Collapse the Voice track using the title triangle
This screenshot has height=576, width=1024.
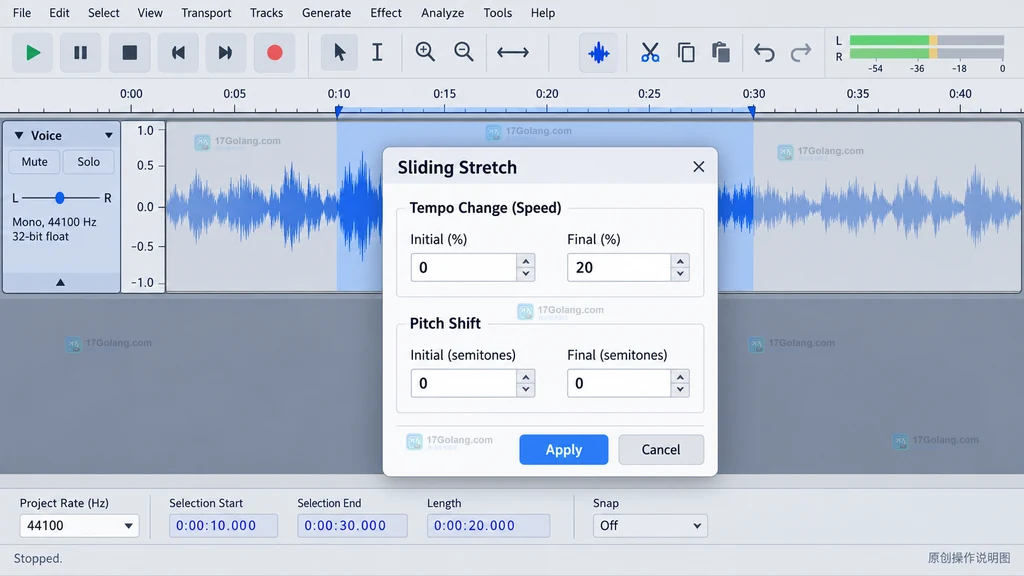19,135
